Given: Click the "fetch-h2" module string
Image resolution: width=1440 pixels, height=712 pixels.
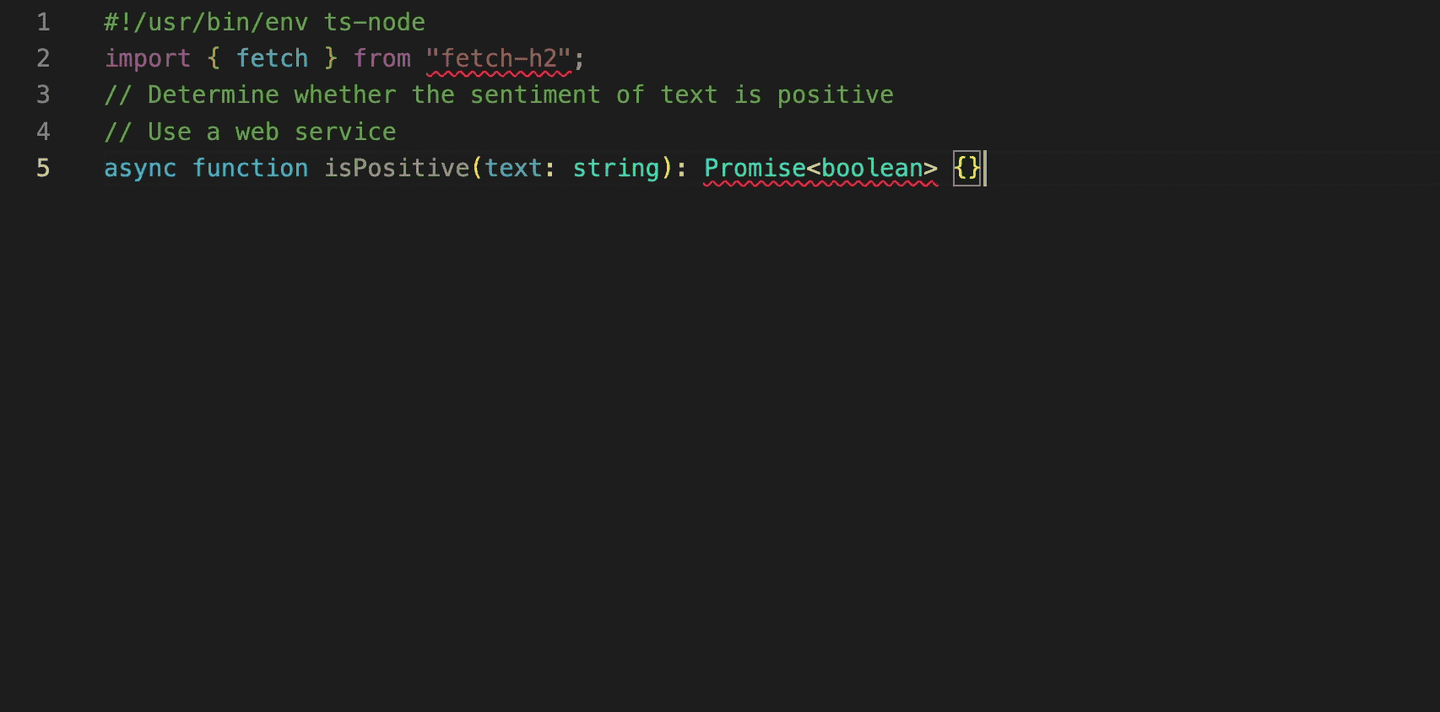Looking at the screenshot, I should pos(498,58).
